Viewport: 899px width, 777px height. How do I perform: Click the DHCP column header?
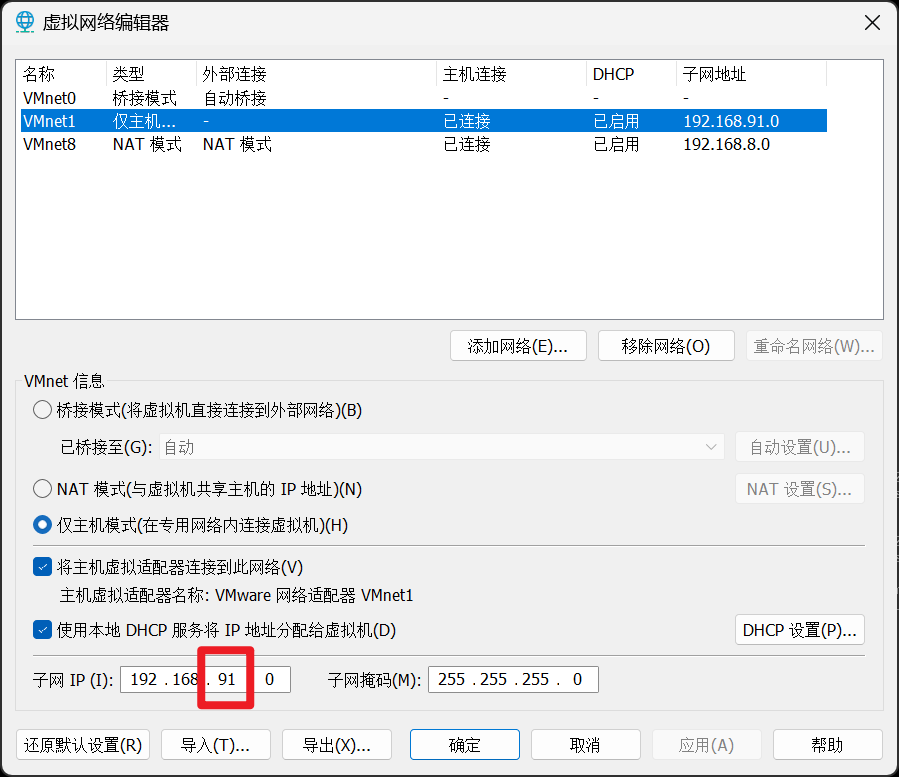point(631,74)
